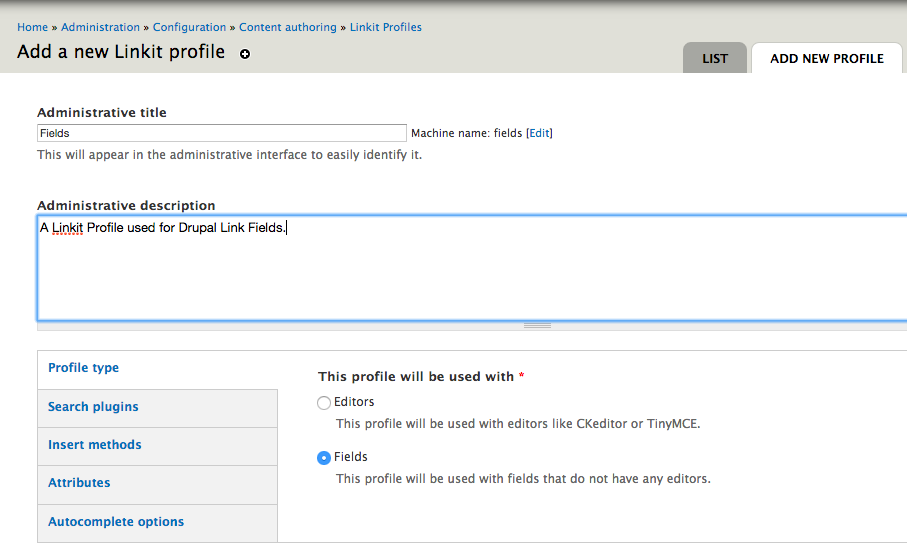This screenshot has width=907, height=549.
Task: Open Autocomplete options settings tab
Action: pyautogui.click(x=116, y=522)
